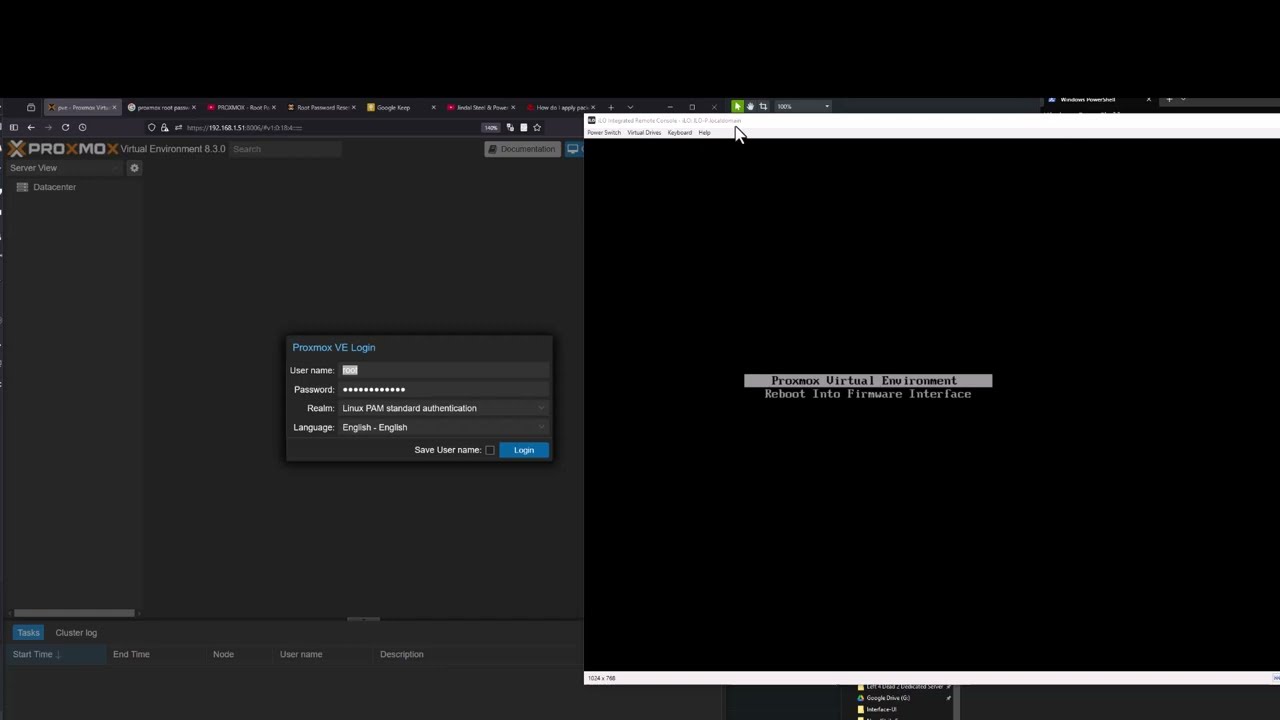The image size is (1280, 720).
Task: Click the horizontal scrollbar under the tree
Action: (73, 613)
